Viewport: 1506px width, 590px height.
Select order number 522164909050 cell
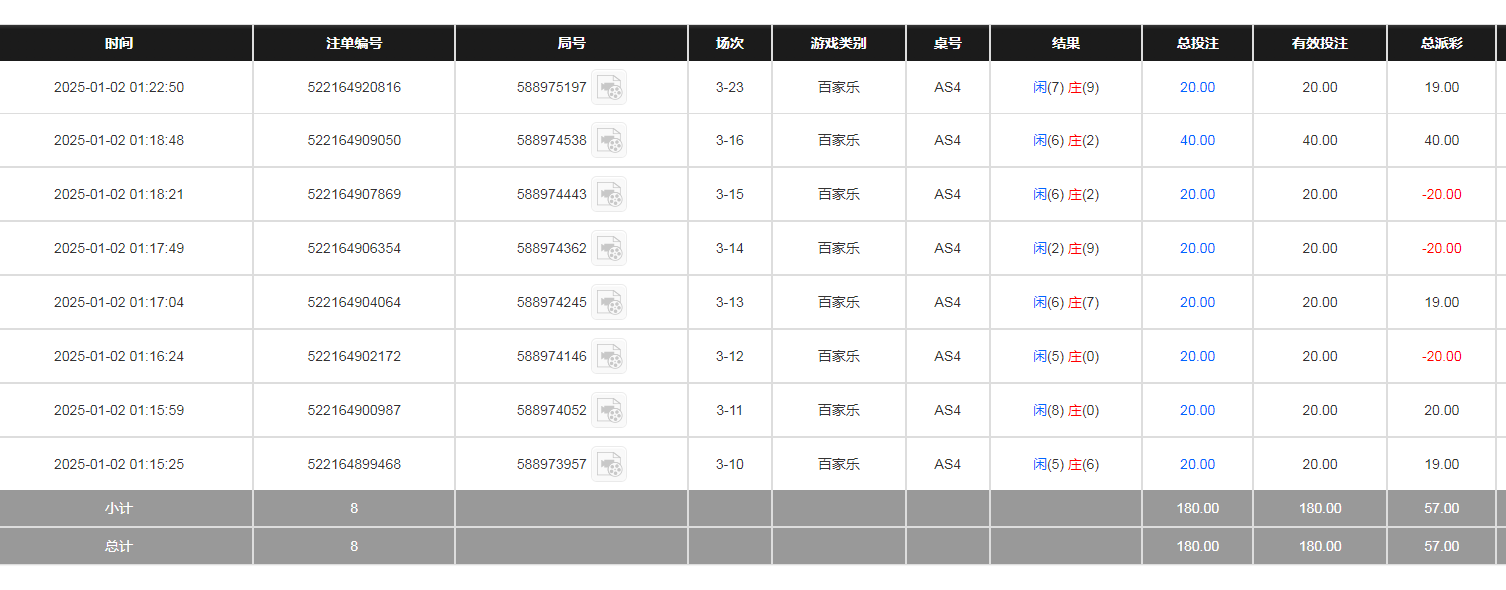click(354, 141)
